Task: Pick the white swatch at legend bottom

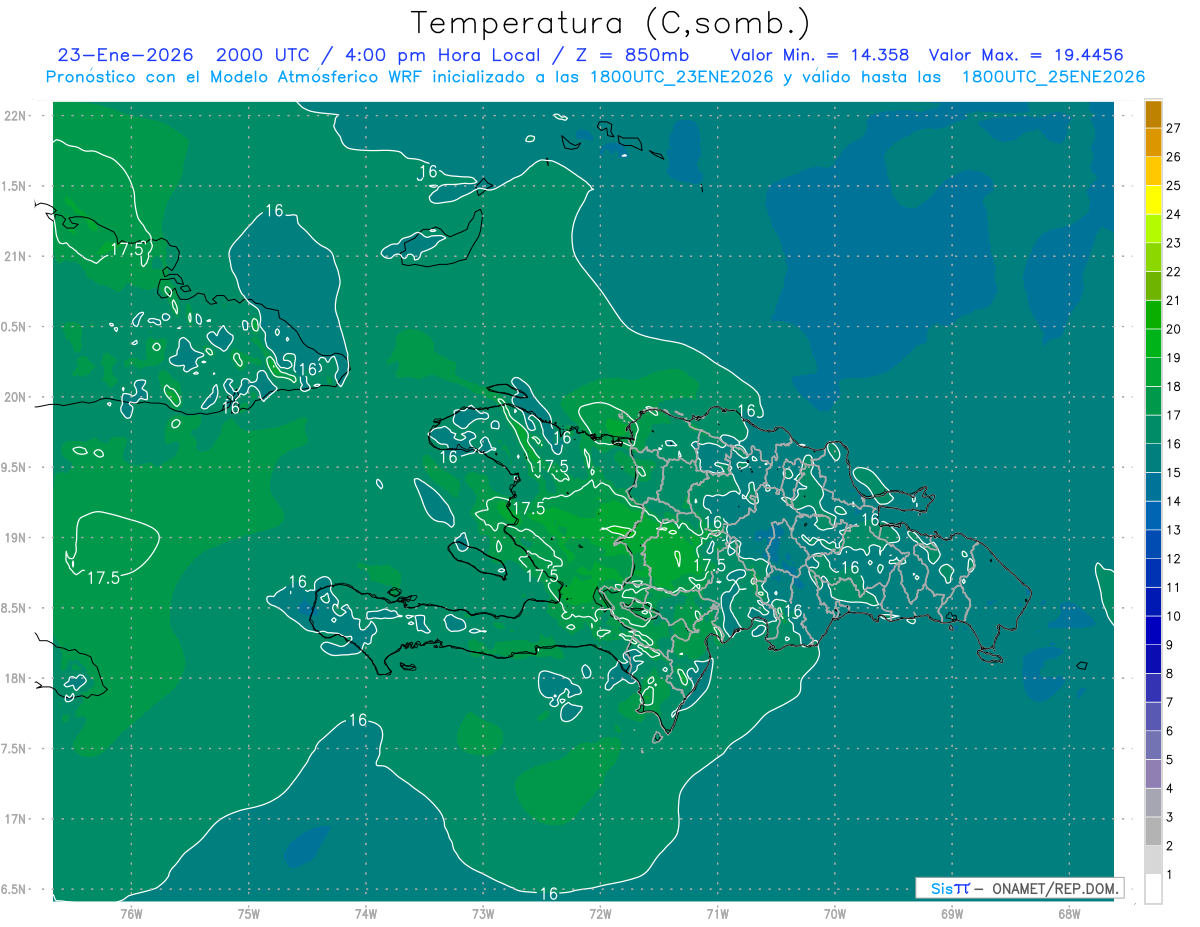Action: 1153,888
